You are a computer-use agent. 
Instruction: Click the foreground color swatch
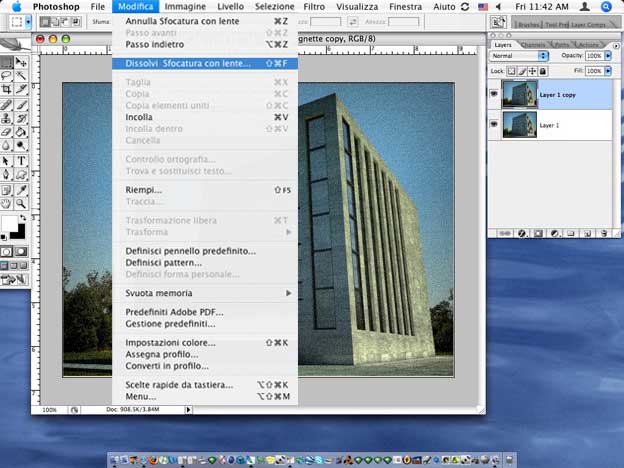point(8,223)
